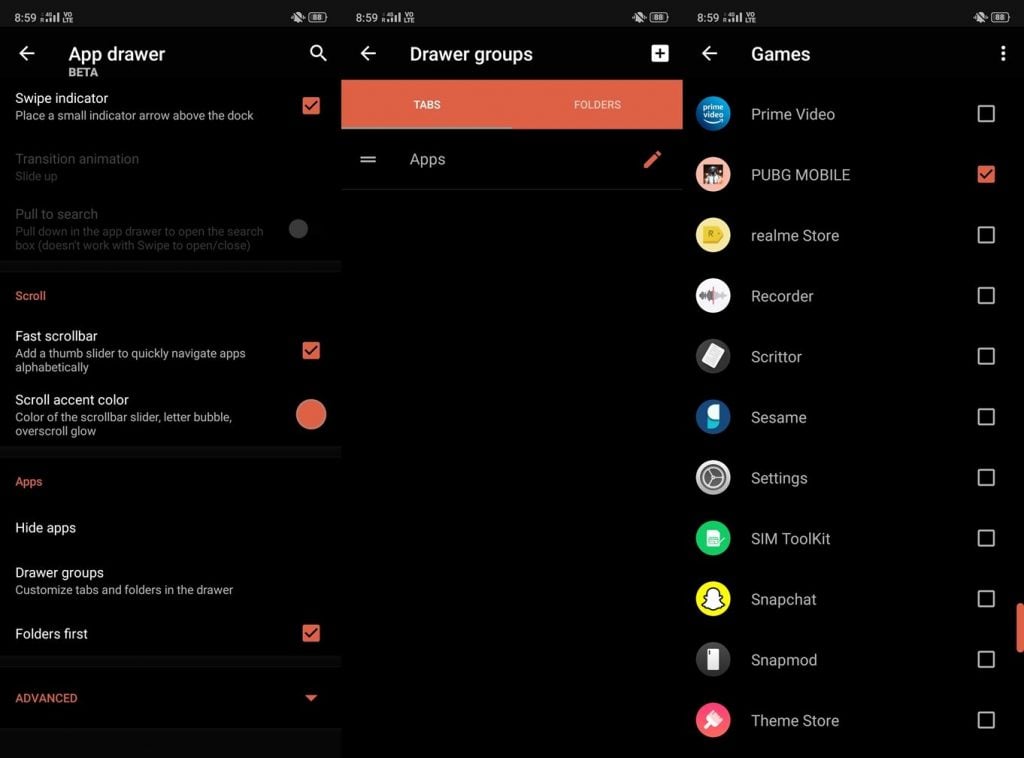Tap the Scroll accent color label
Screen dimensions: 1024x758
pyautogui.click(x=72, y=400)
